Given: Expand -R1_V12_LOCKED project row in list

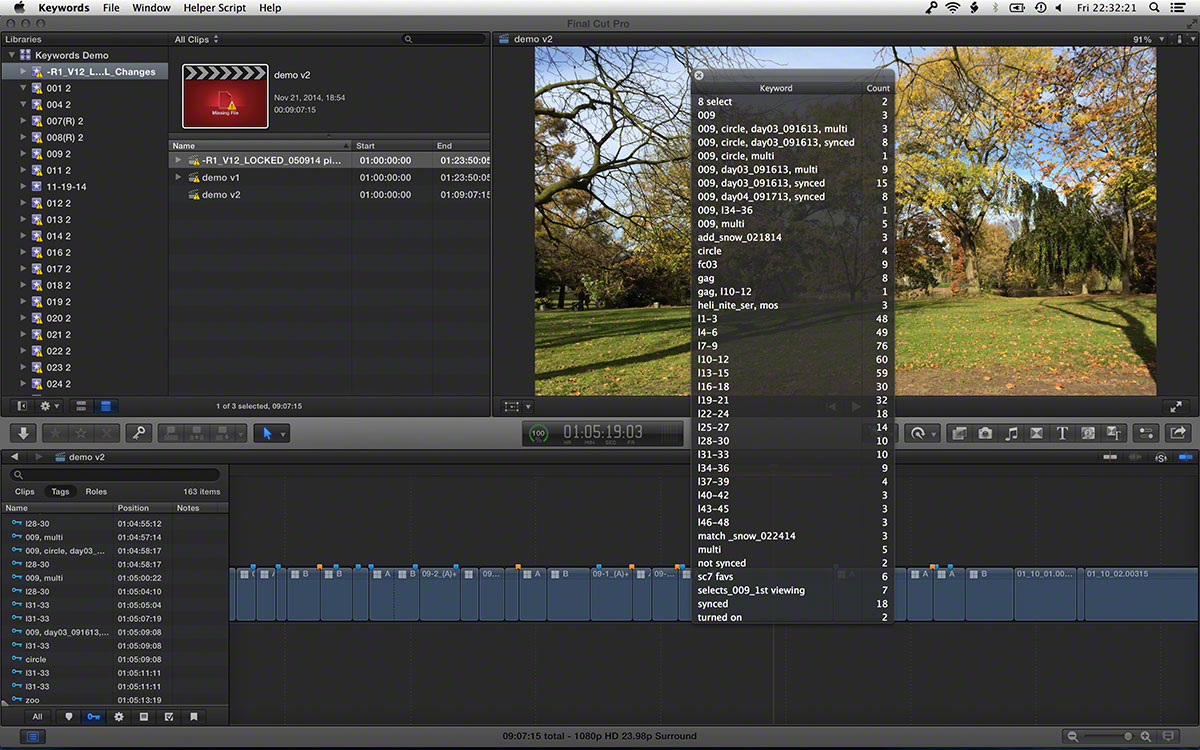Looking at the screenshot, I should [179, 160].
